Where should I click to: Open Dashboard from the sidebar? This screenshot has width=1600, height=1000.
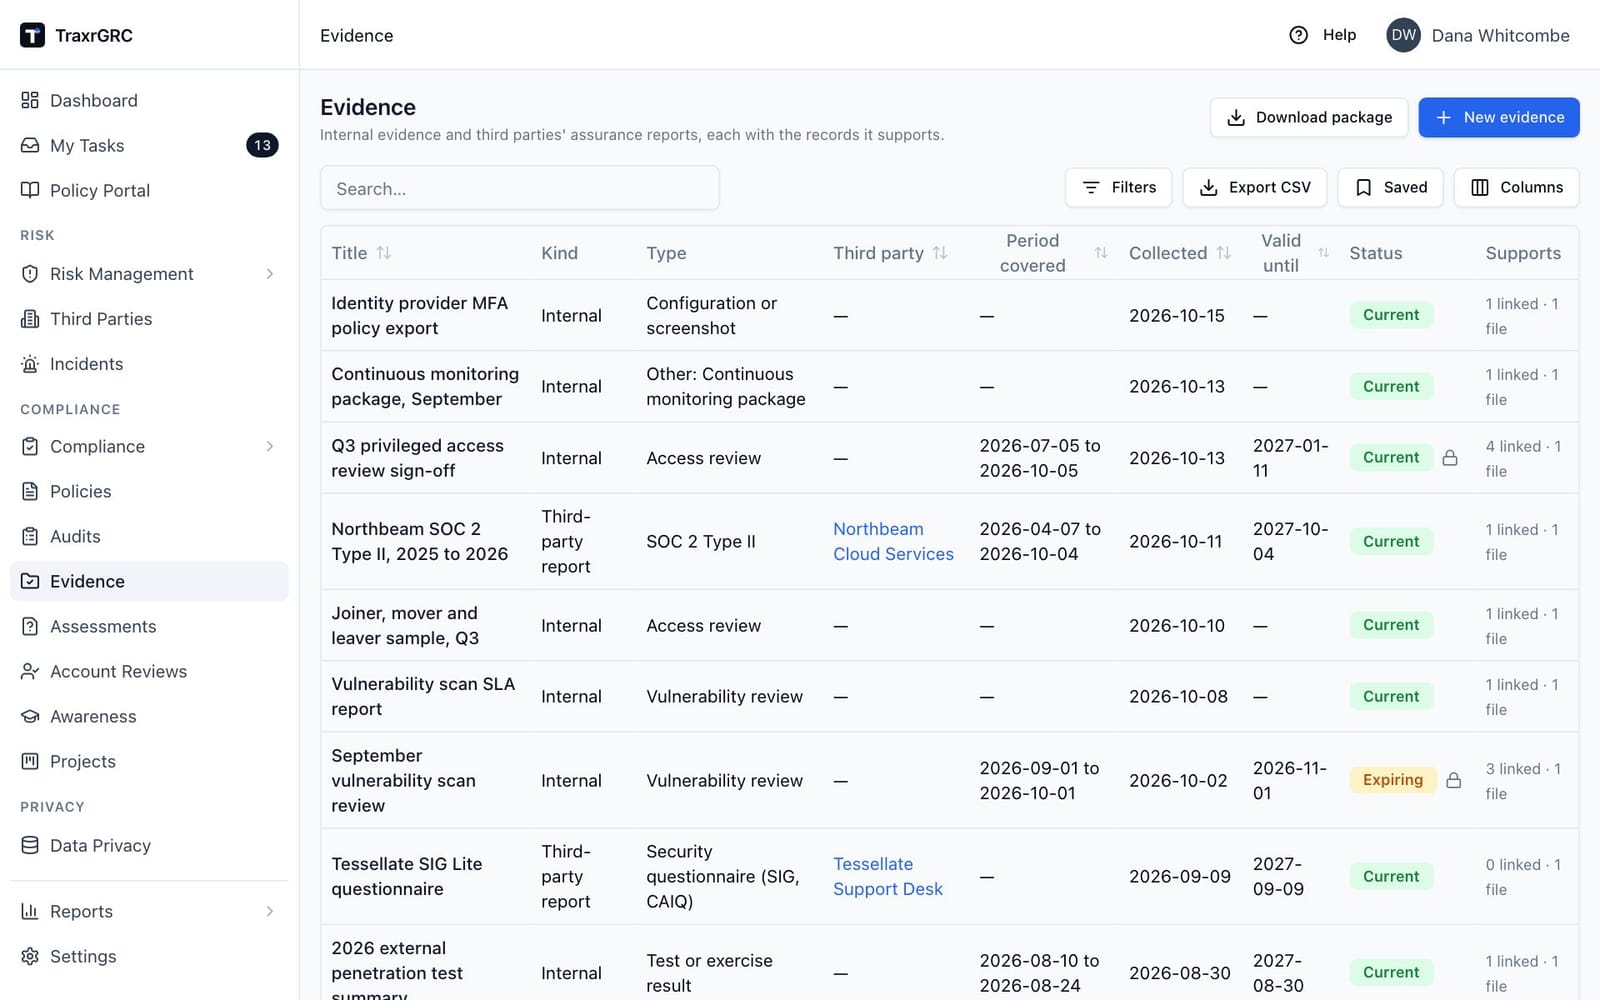point(149,100)
